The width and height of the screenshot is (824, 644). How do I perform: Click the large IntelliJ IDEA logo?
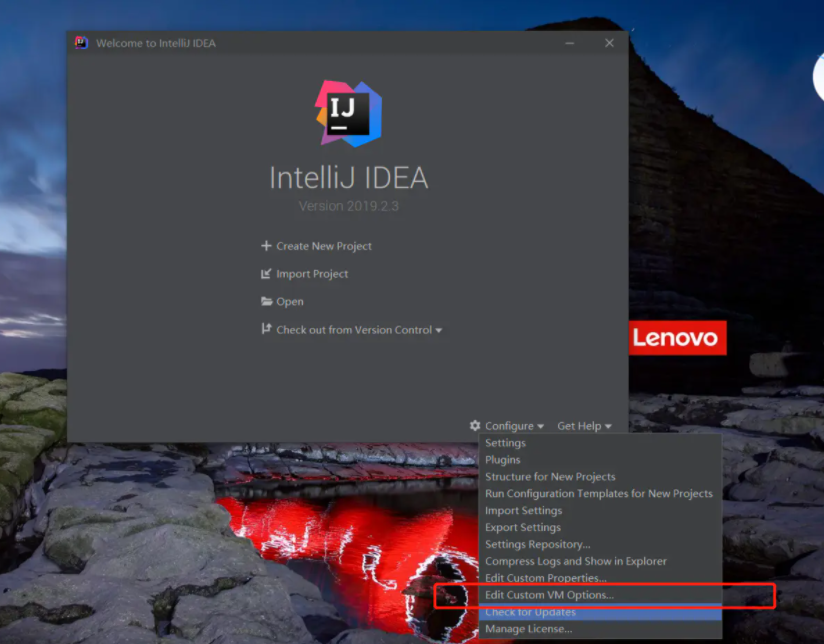(348, 113)
